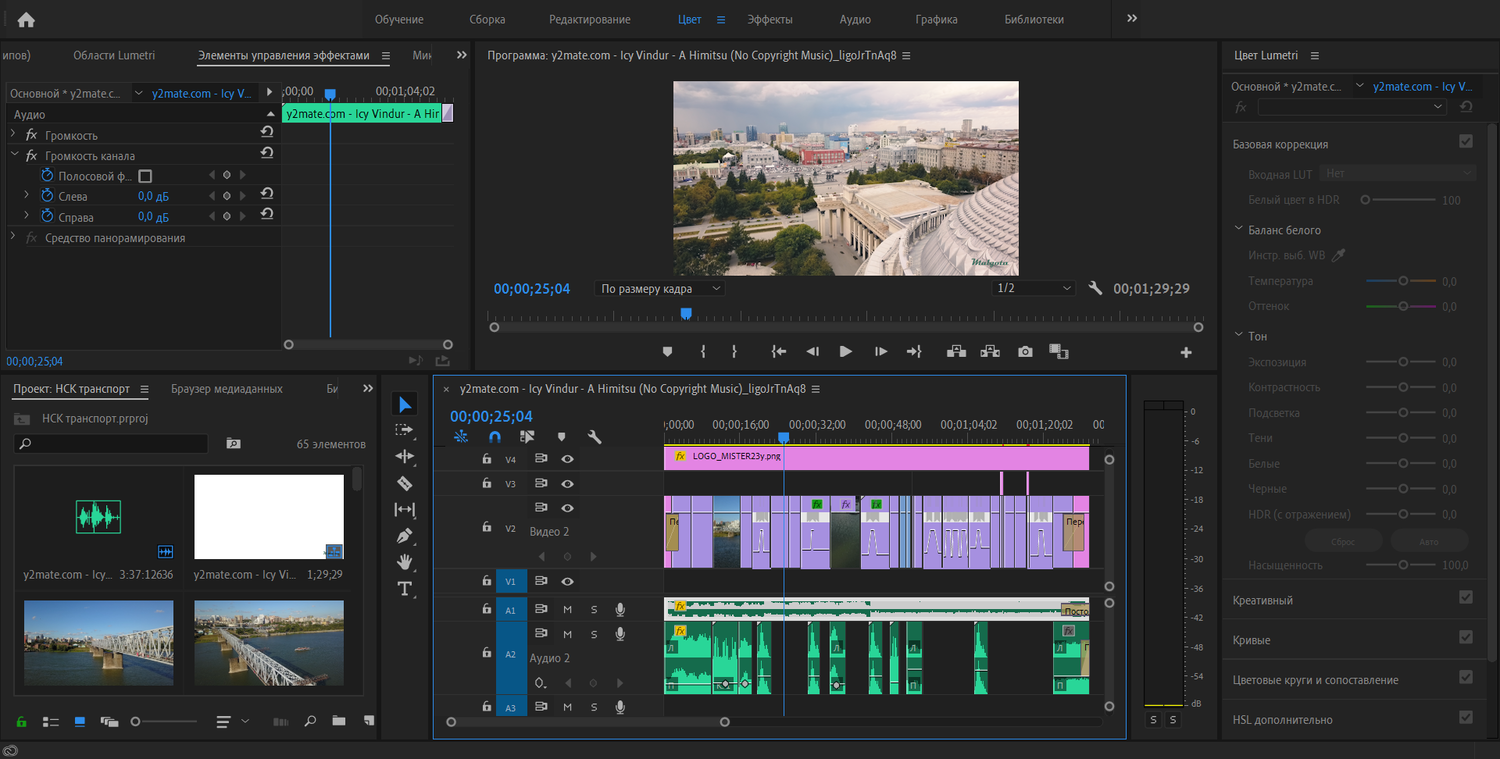The width and height of the screenshot is (1500, 759).
Task: Toggle lock on track V3
Action: [x=486, y=484]
